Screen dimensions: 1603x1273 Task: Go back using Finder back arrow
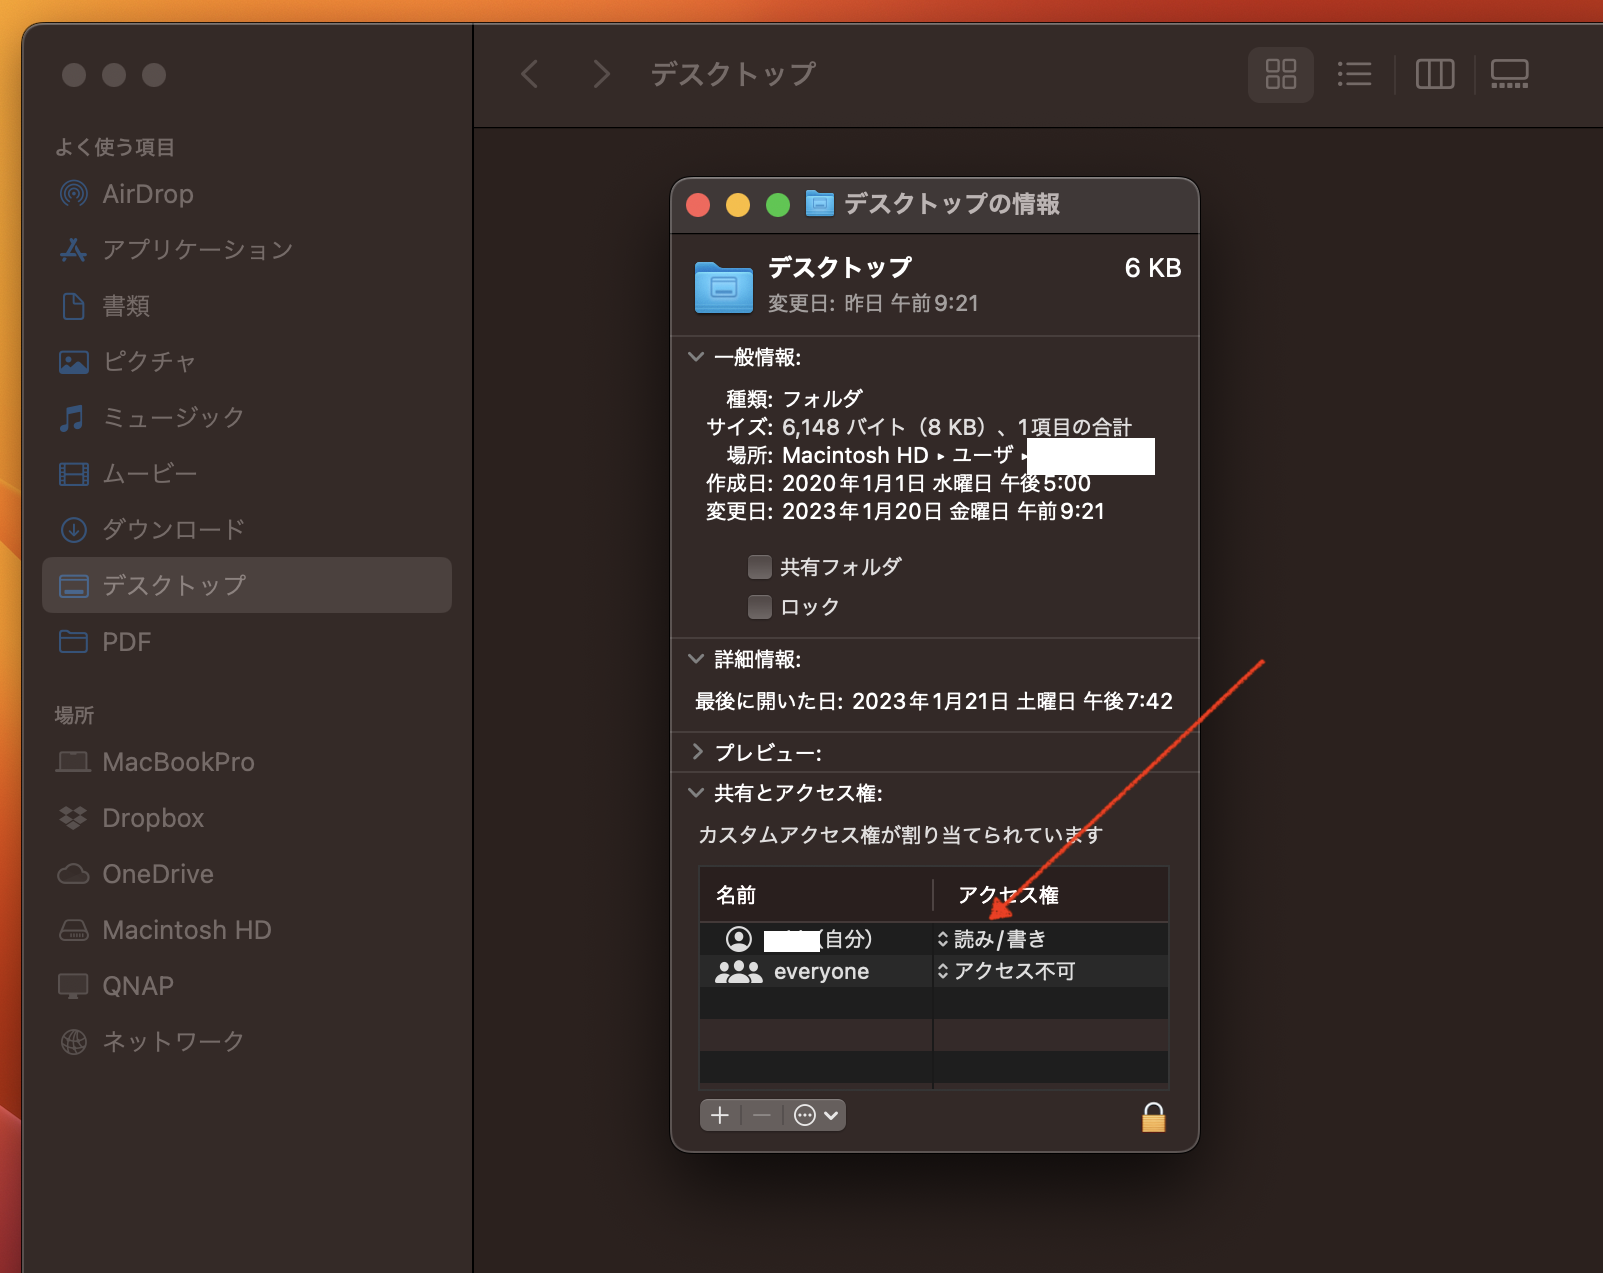[530, 74]
